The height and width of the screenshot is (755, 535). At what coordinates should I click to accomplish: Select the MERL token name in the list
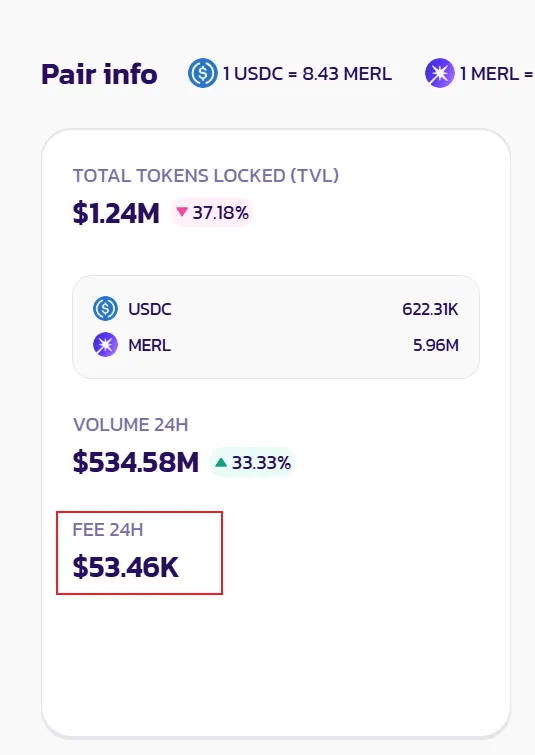tap(149, 345)
